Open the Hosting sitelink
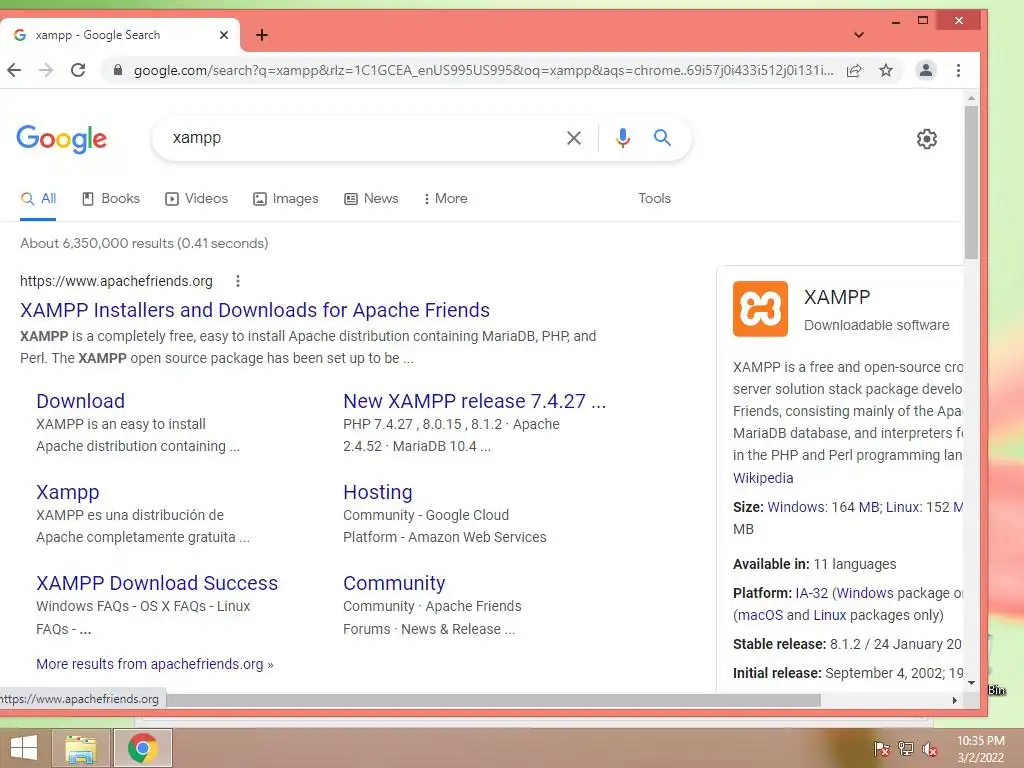This screenshot has width=1024, height=768. [x=377, y=492]
